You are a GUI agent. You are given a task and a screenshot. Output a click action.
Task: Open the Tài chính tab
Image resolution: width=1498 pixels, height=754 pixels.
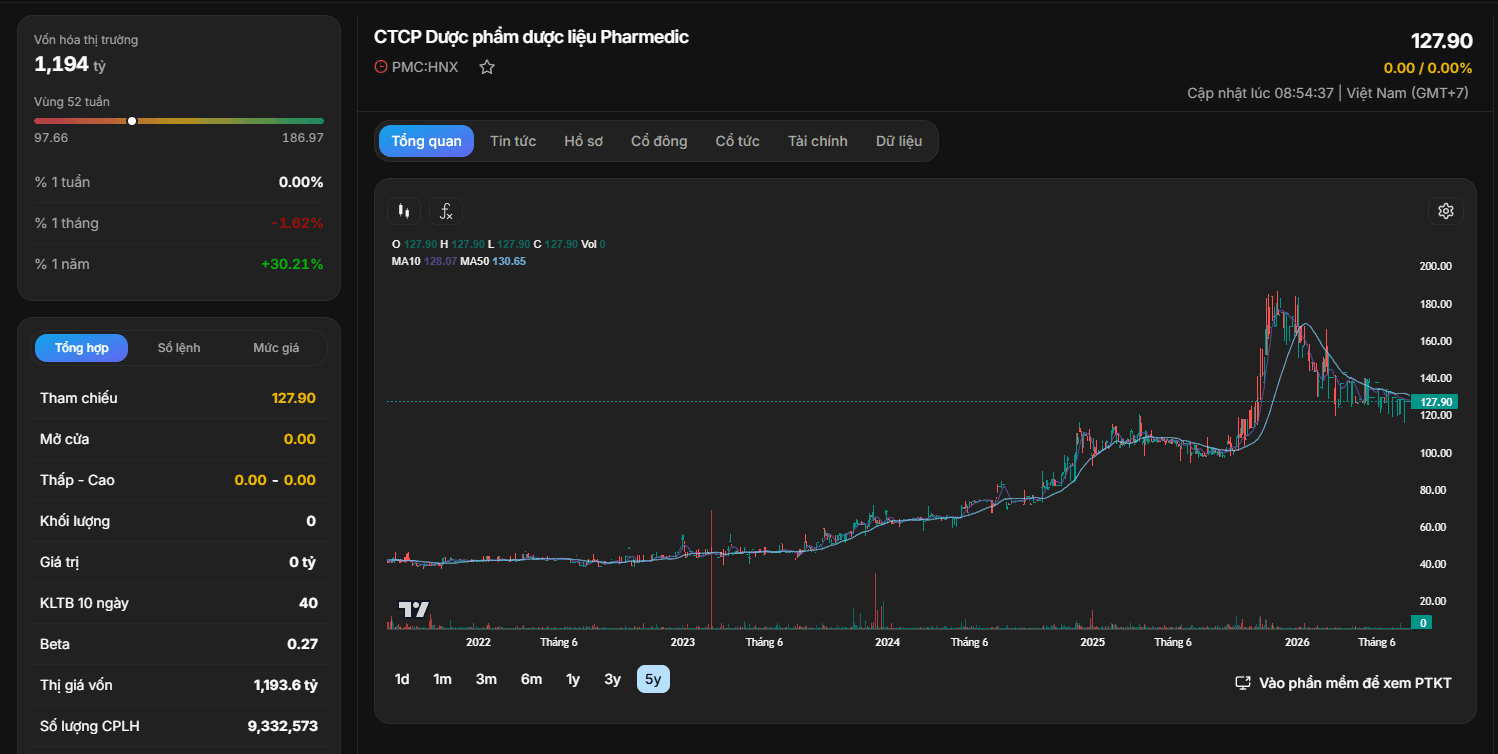click(817, 141)
